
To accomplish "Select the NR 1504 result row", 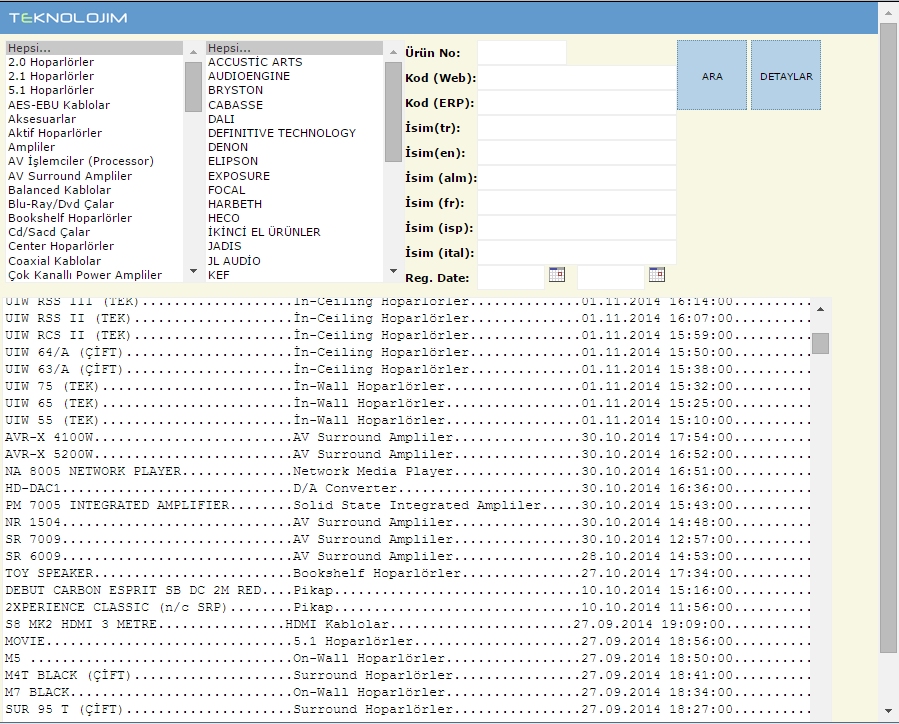I will [407, 522].
